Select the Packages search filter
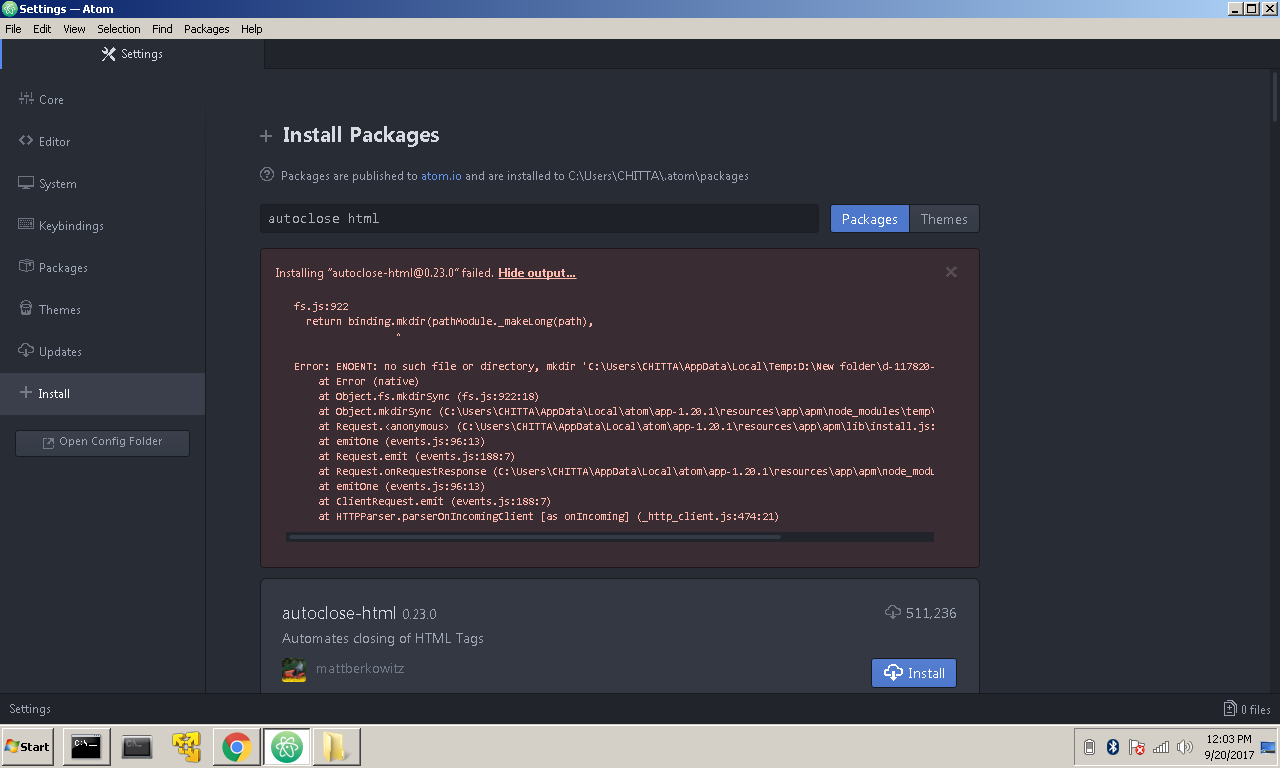Screen dimensions: 1280x768 [x=869, y=218]
